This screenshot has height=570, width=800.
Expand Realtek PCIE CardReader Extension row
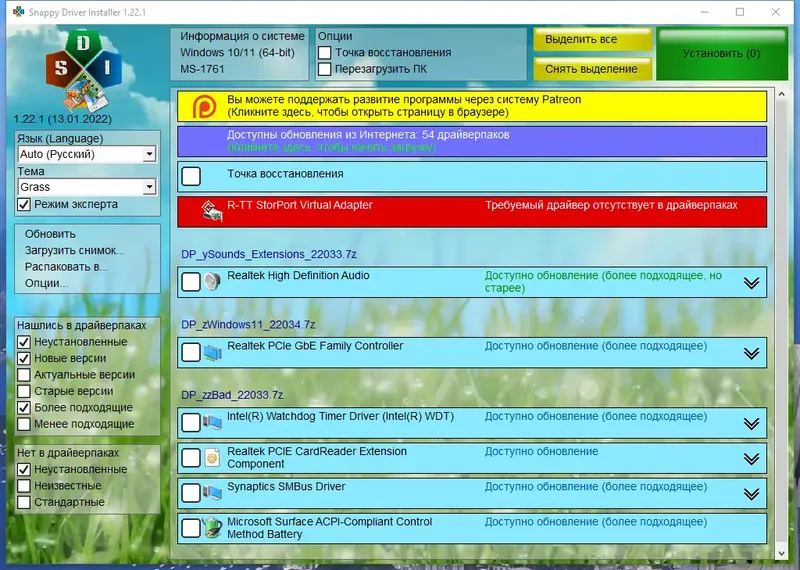tap(751, 459)
